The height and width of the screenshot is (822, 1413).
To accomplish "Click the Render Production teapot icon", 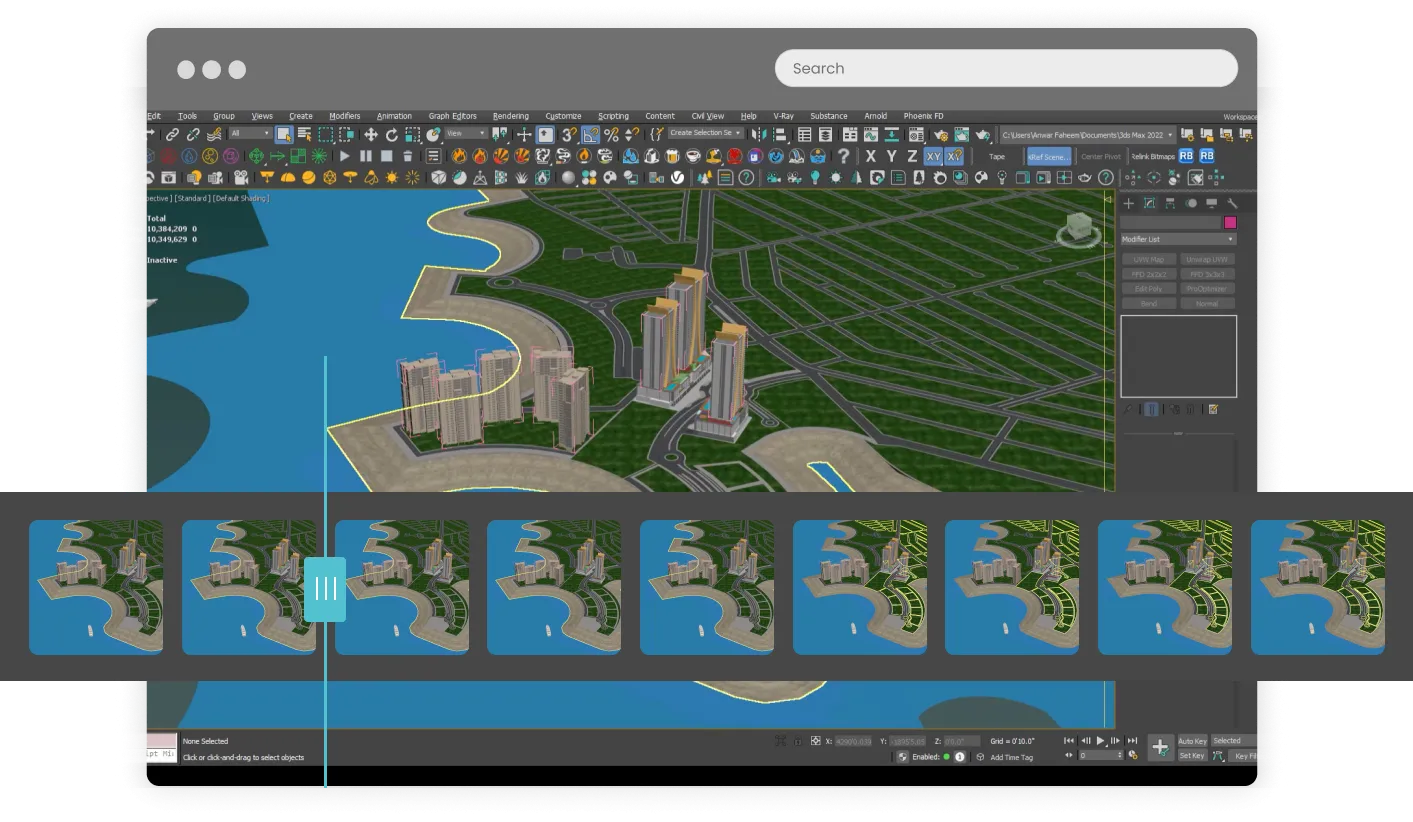I will pos(982,135).
